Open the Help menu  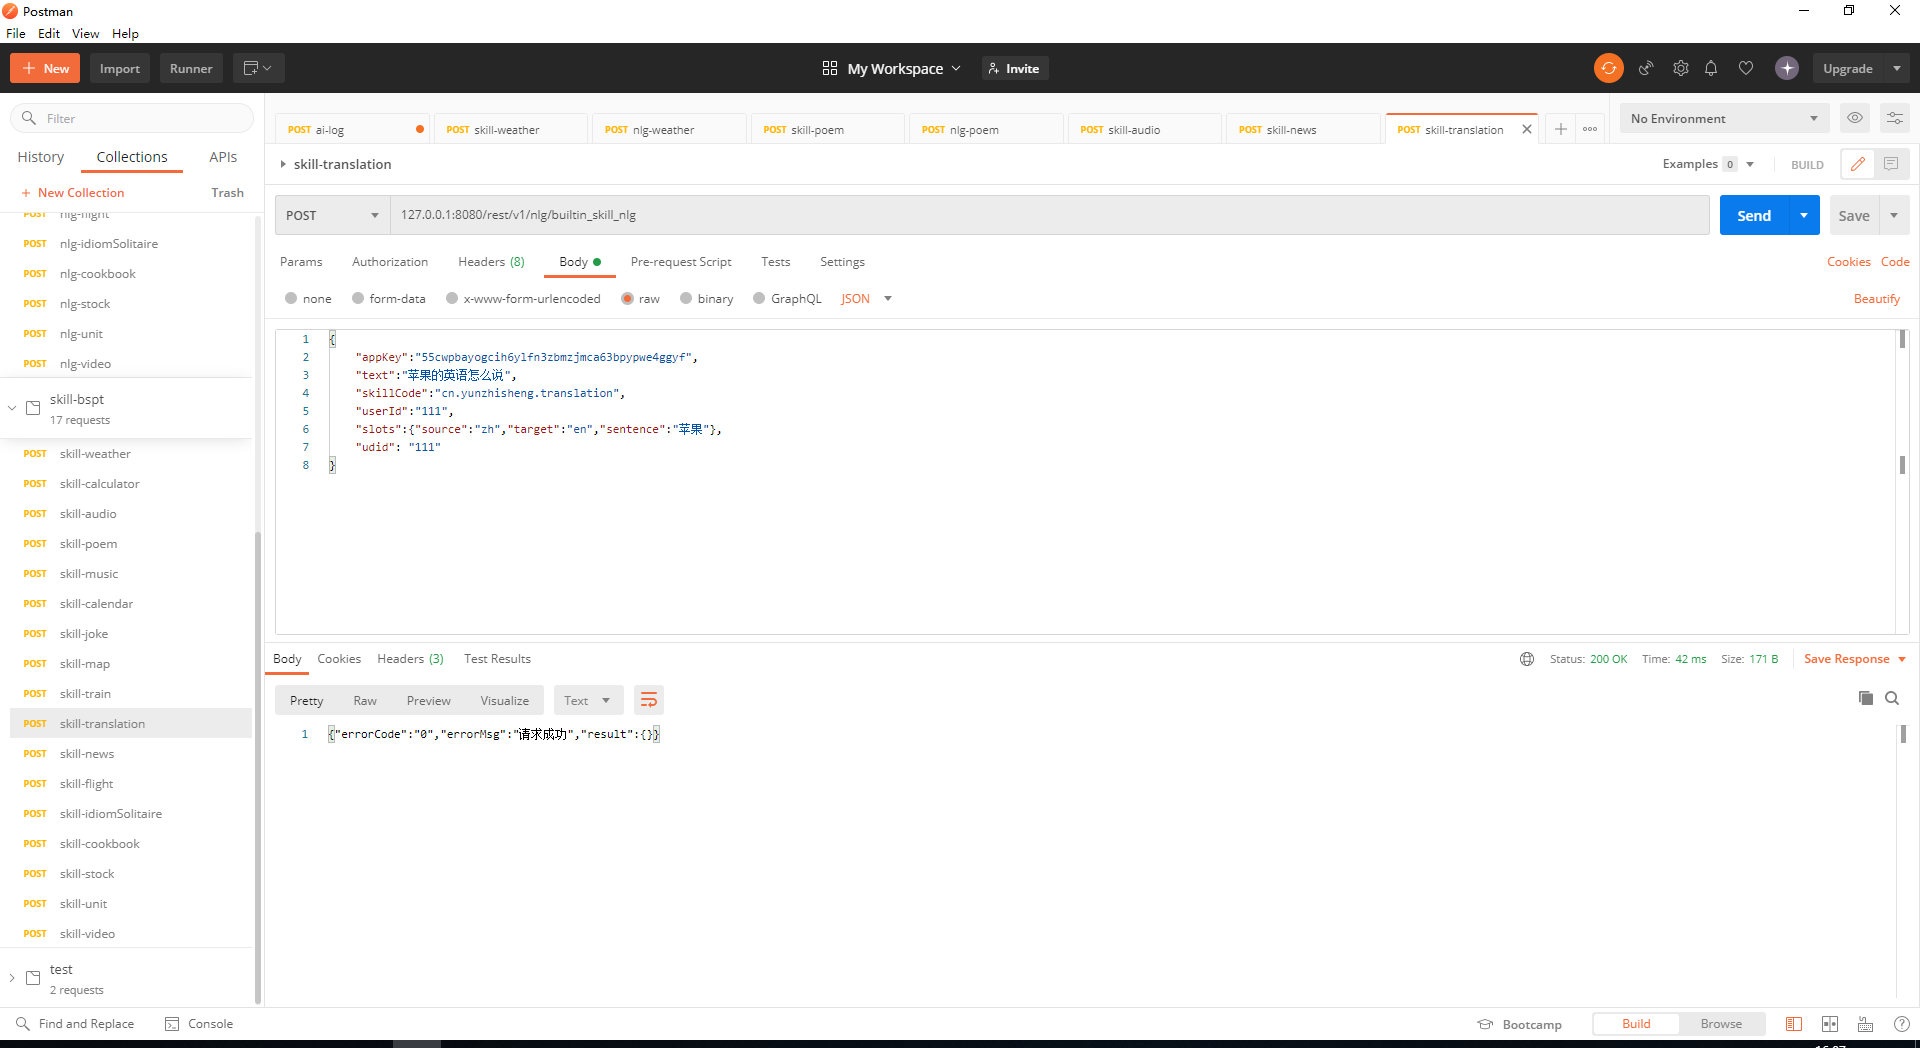click(125, 33)
